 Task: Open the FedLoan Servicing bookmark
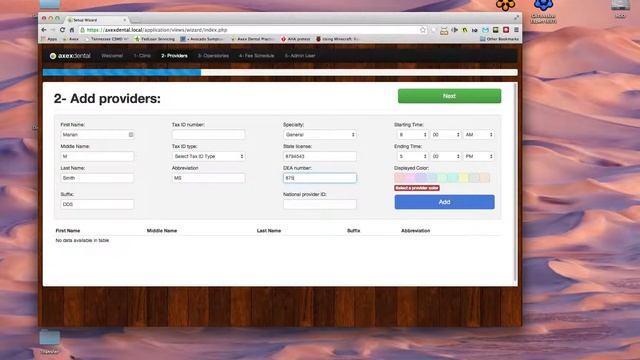click(154, 39)
